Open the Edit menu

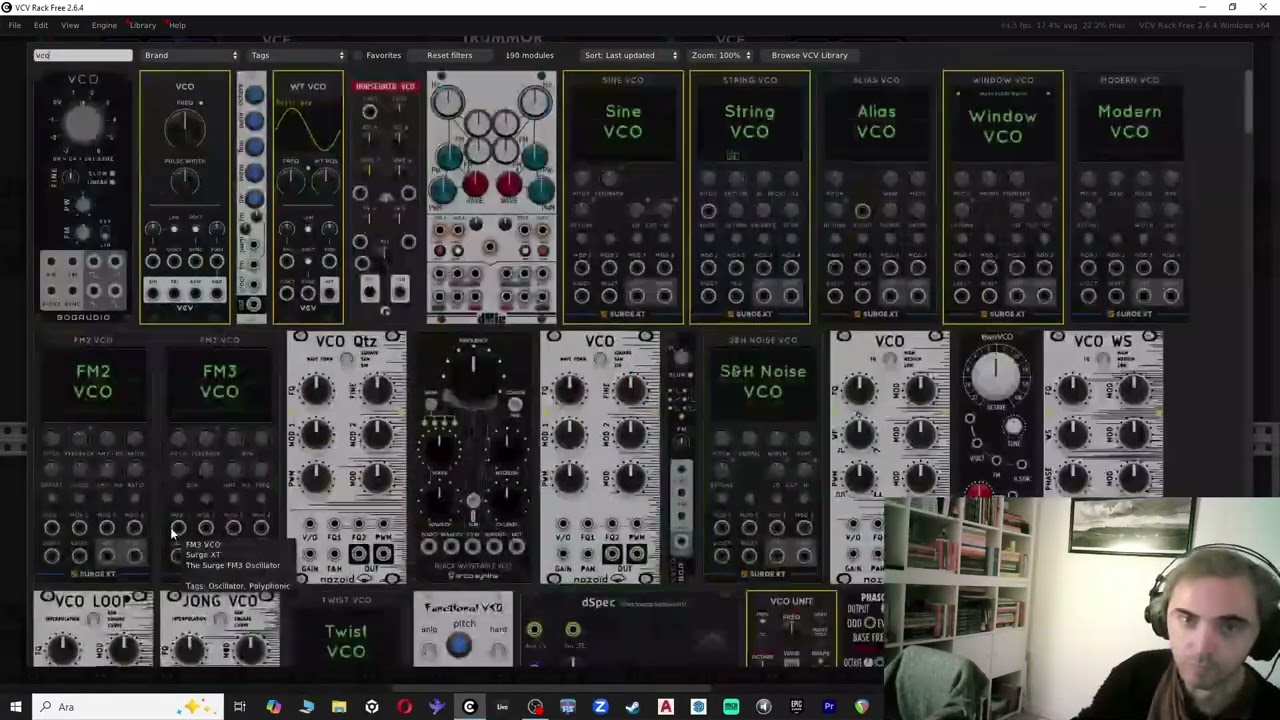click(x=41, y=25)
